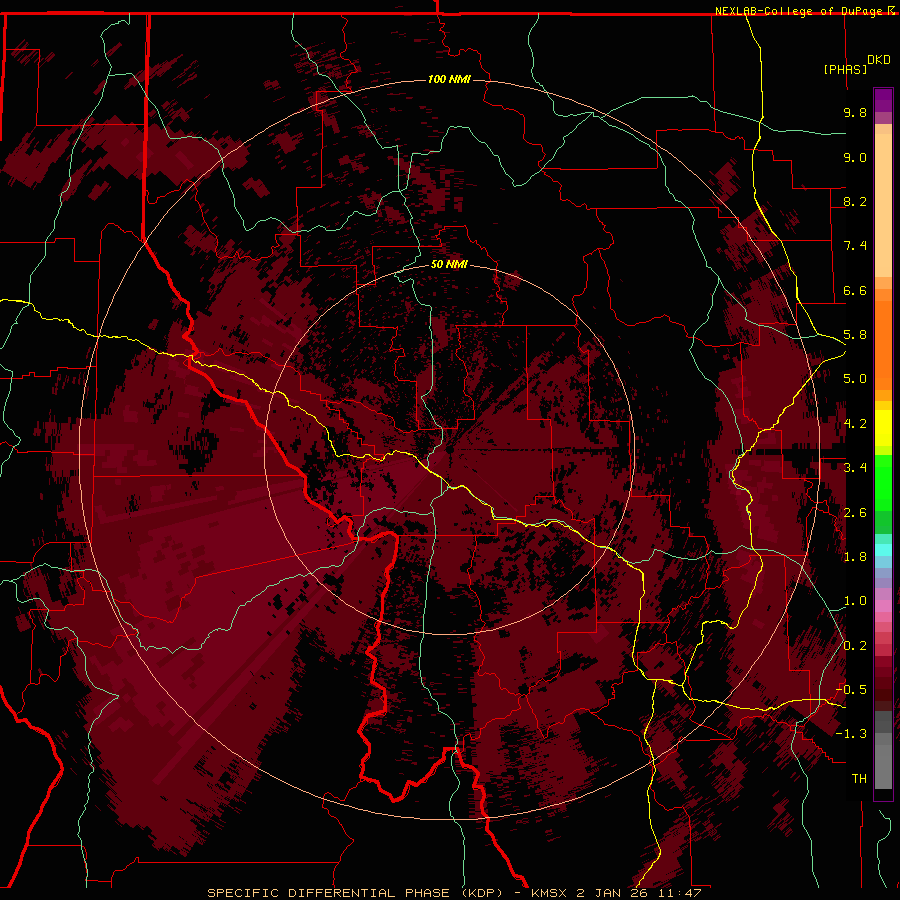Click the 6.6 value on the color scale
The image size is (900, 900).
tap(855, 290)
